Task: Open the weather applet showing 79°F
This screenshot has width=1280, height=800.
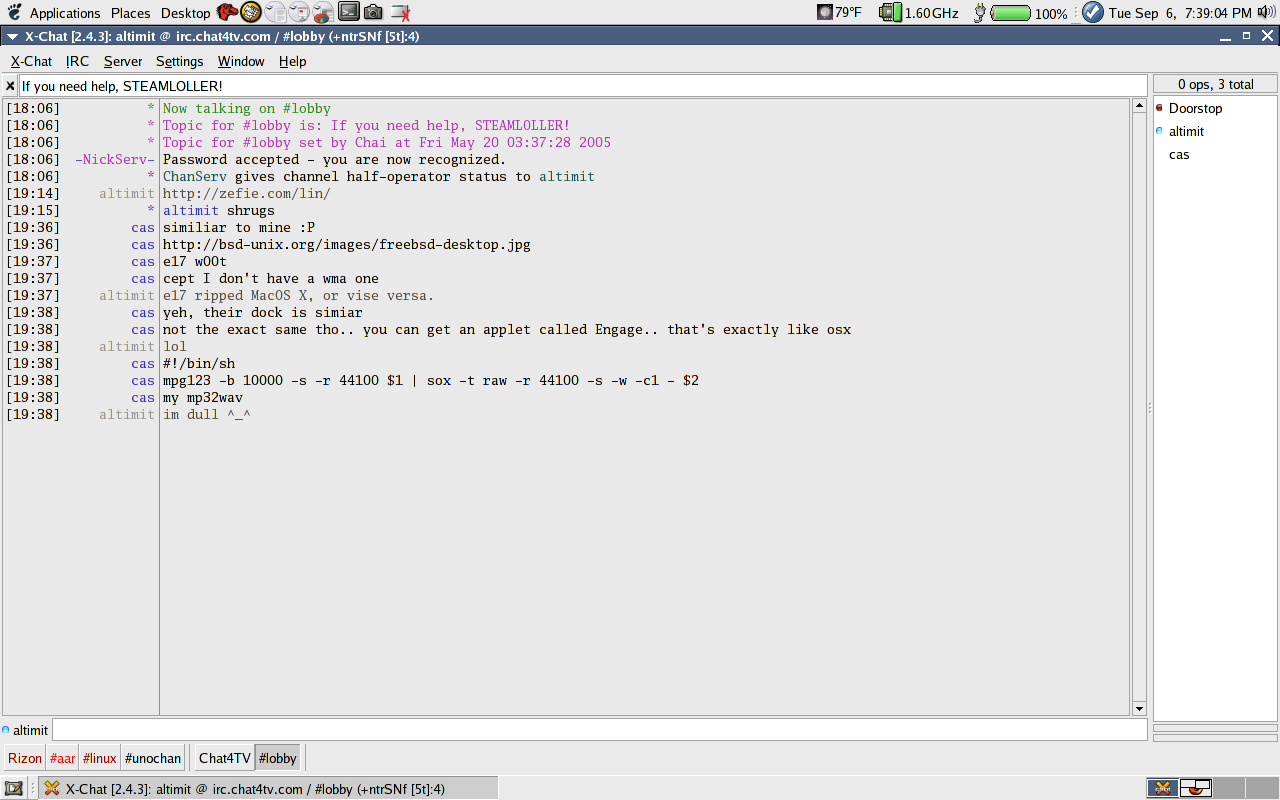Action: pyautogui.click(x=838, y=13)
